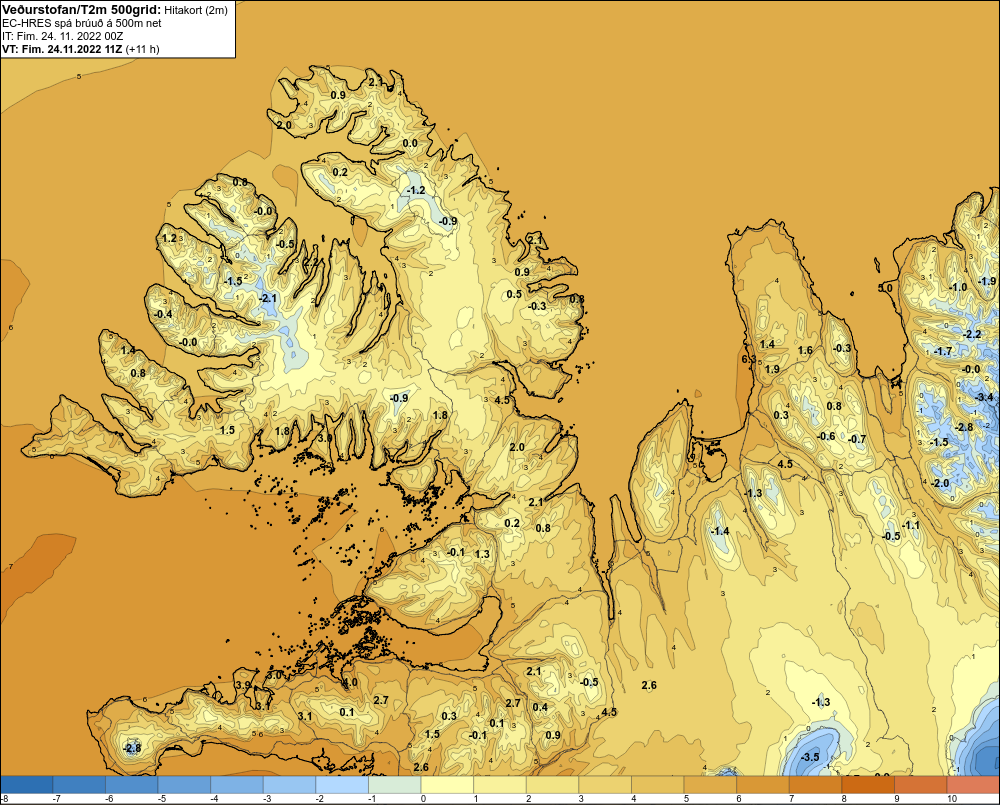Click the 4.0 temperature value on map
The width and height of the screenshot is (1000, 805).
click(x=350, y=682)
